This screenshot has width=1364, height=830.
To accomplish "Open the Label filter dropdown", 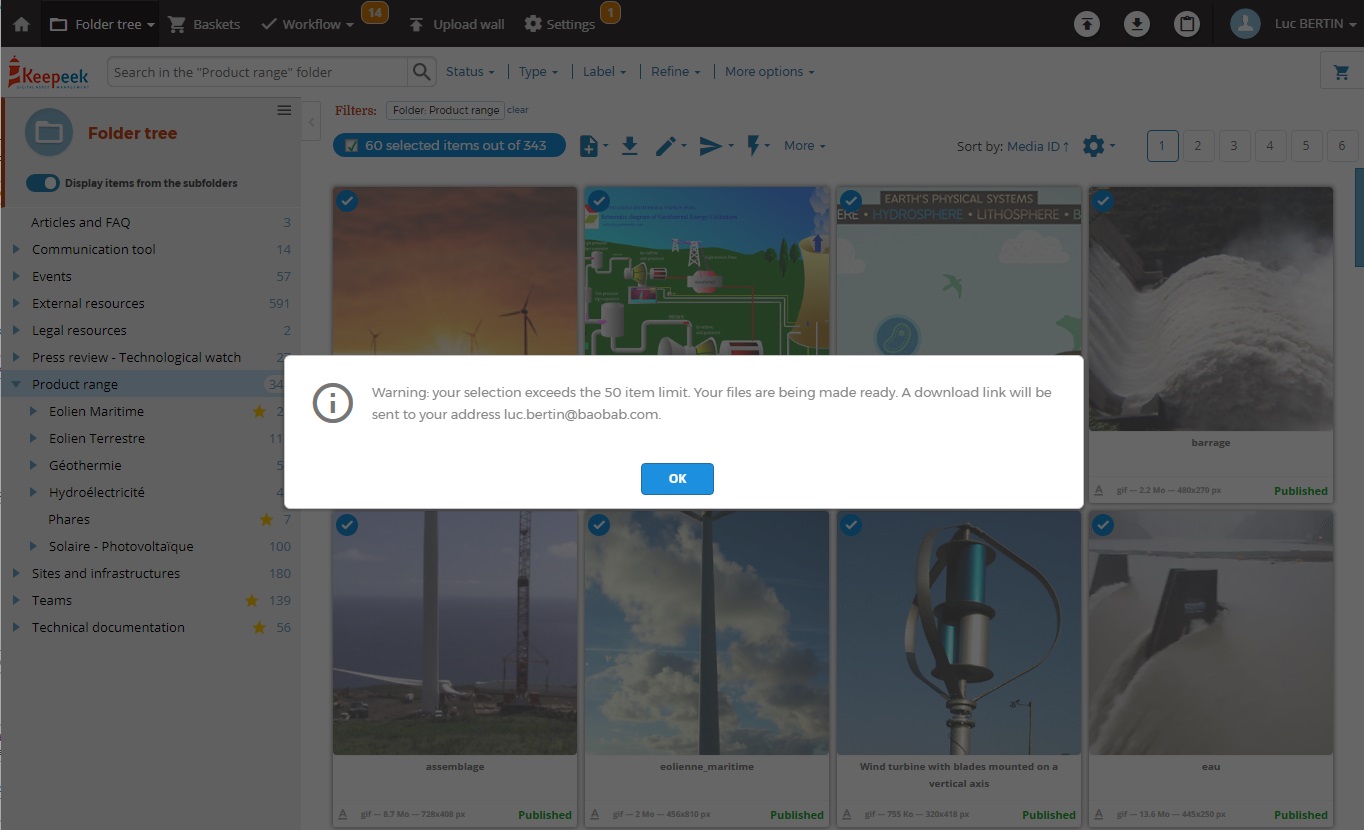I will coord(604,72).
